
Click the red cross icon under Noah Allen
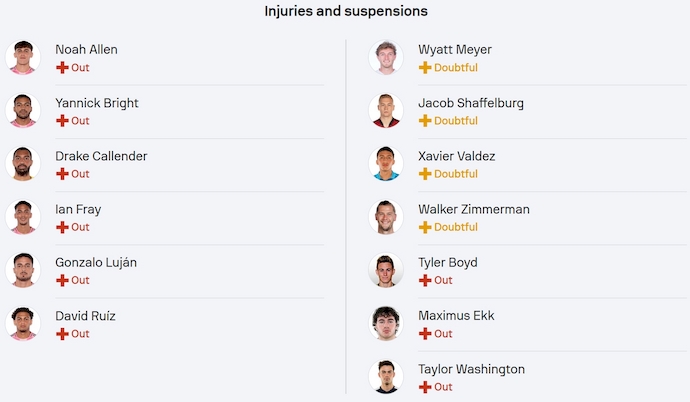coord(62,67)
